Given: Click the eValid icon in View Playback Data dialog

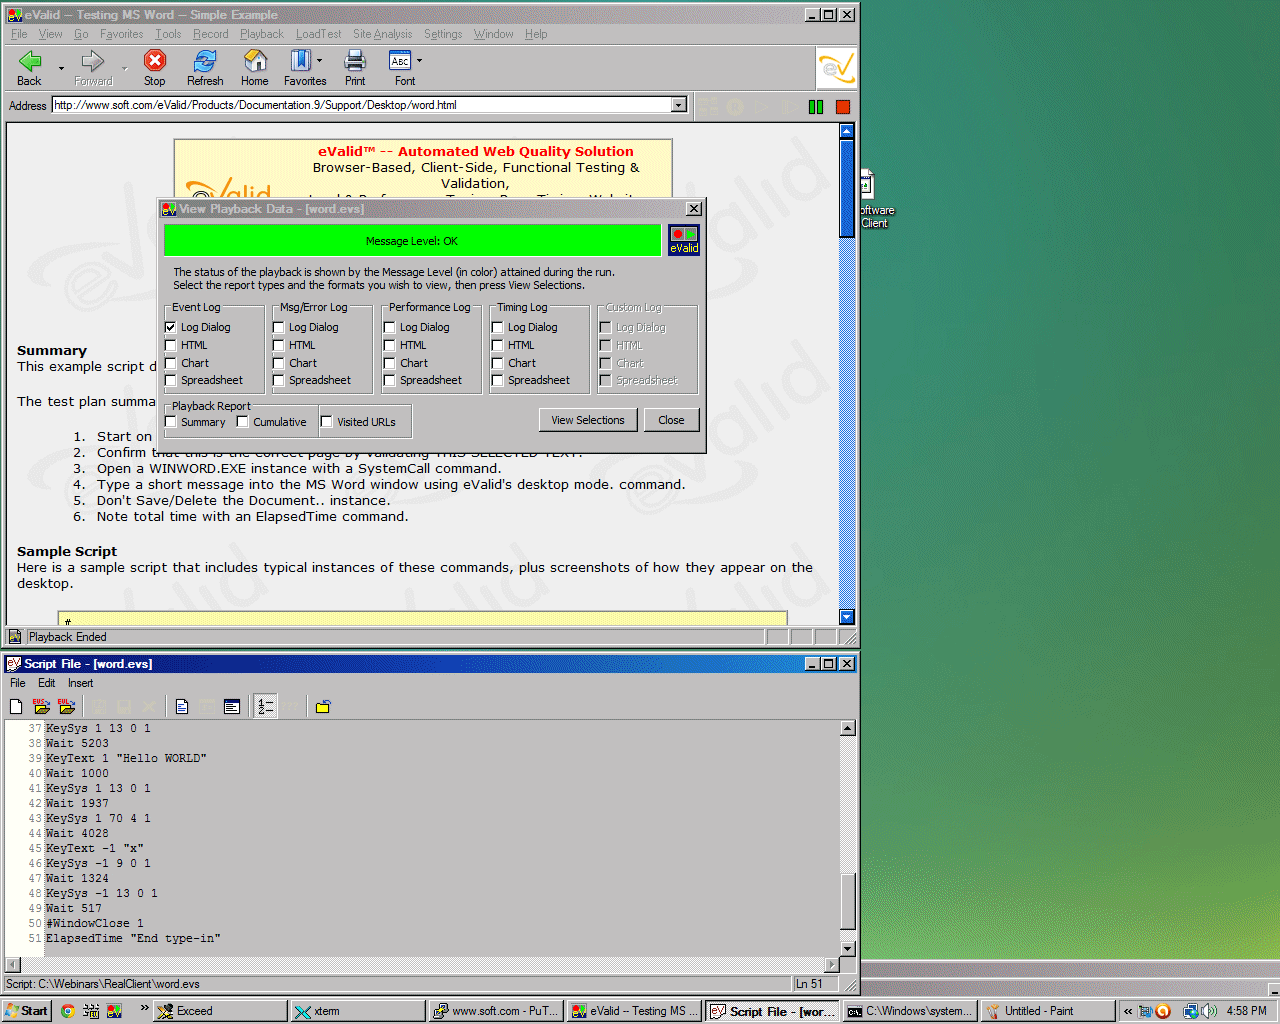Looking at the screenshot, I should [x=684, y=240].
